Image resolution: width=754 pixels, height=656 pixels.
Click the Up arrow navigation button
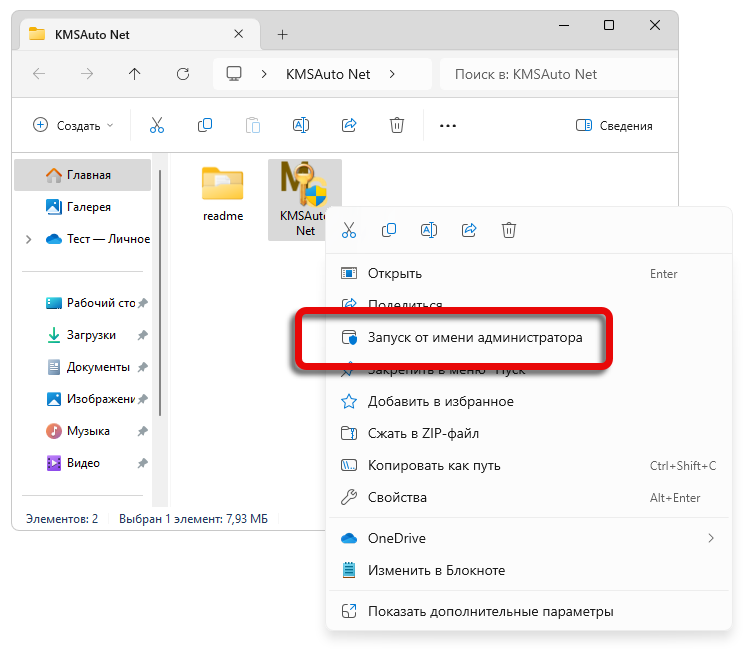pos(135,74)
